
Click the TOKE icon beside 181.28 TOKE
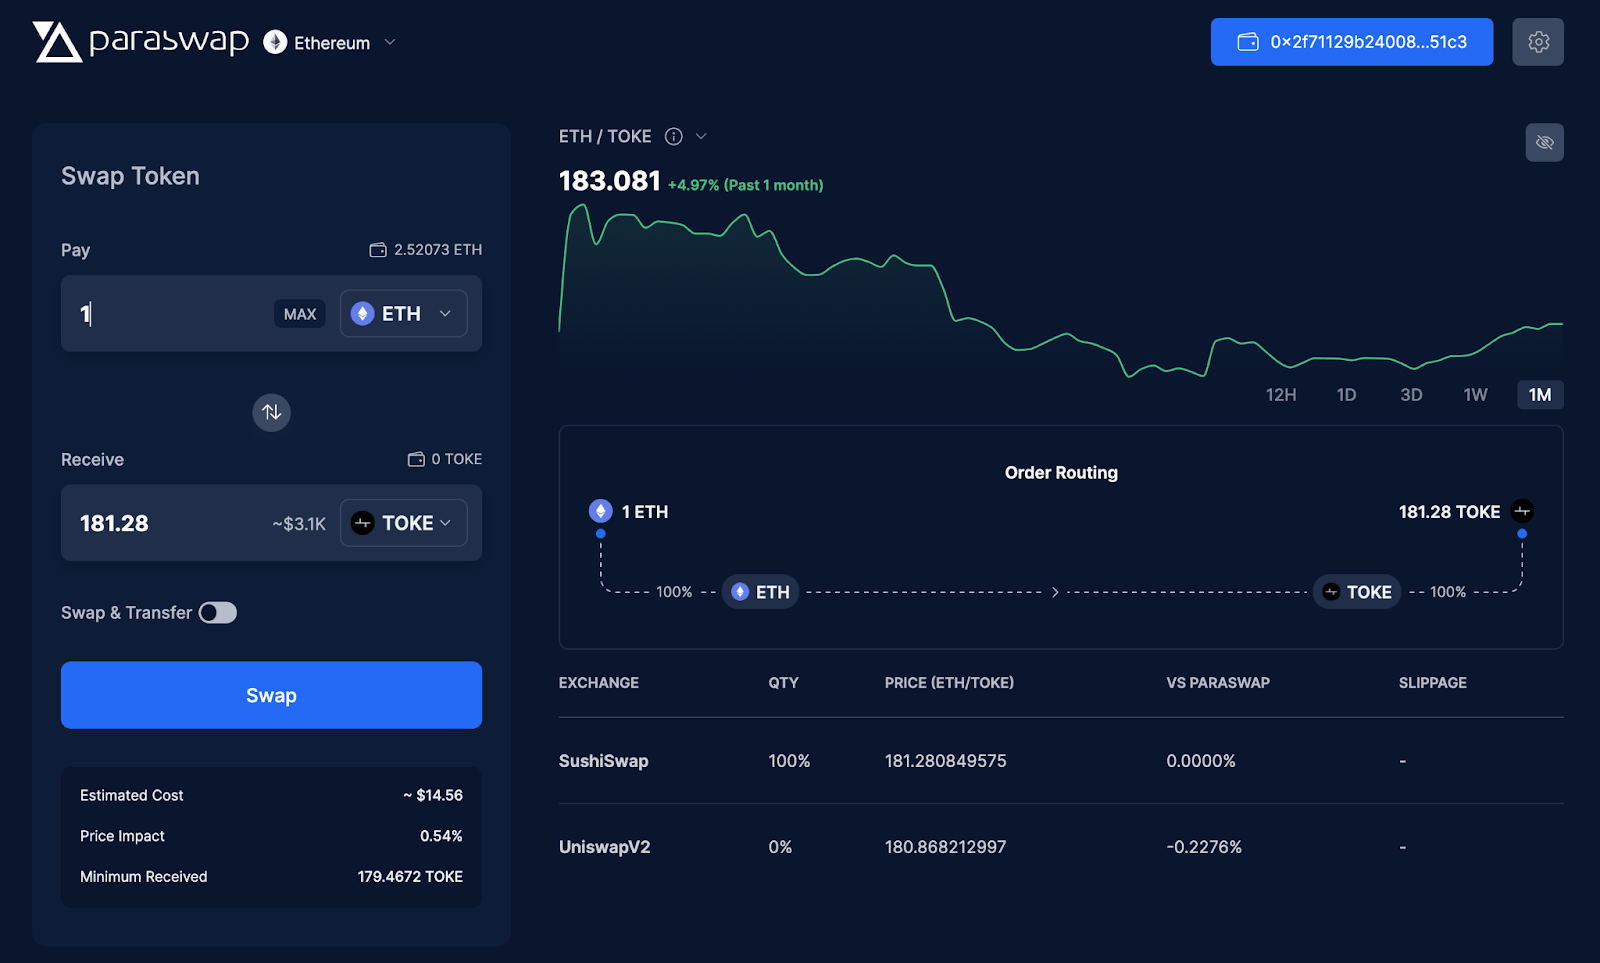[x=1522, y=511]
